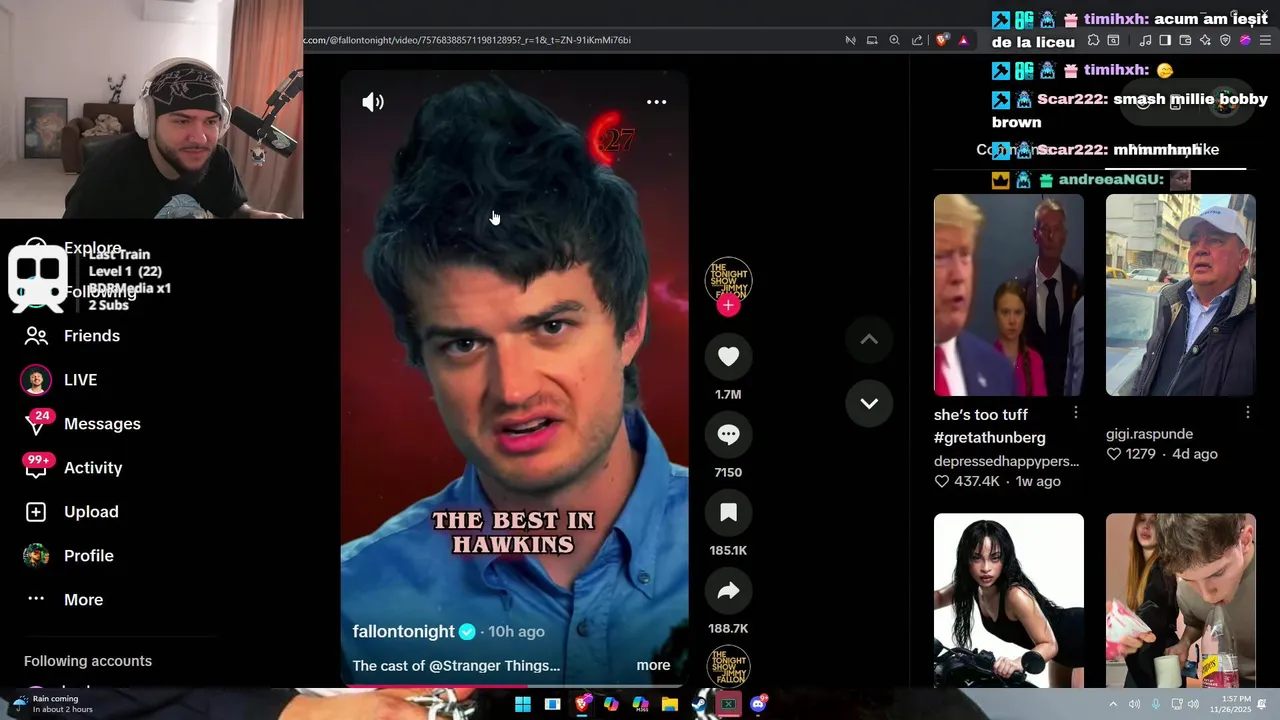Open the browser extensions puzzle icon
This screenshot has width=1280, height=720.
click(1093, 40)
